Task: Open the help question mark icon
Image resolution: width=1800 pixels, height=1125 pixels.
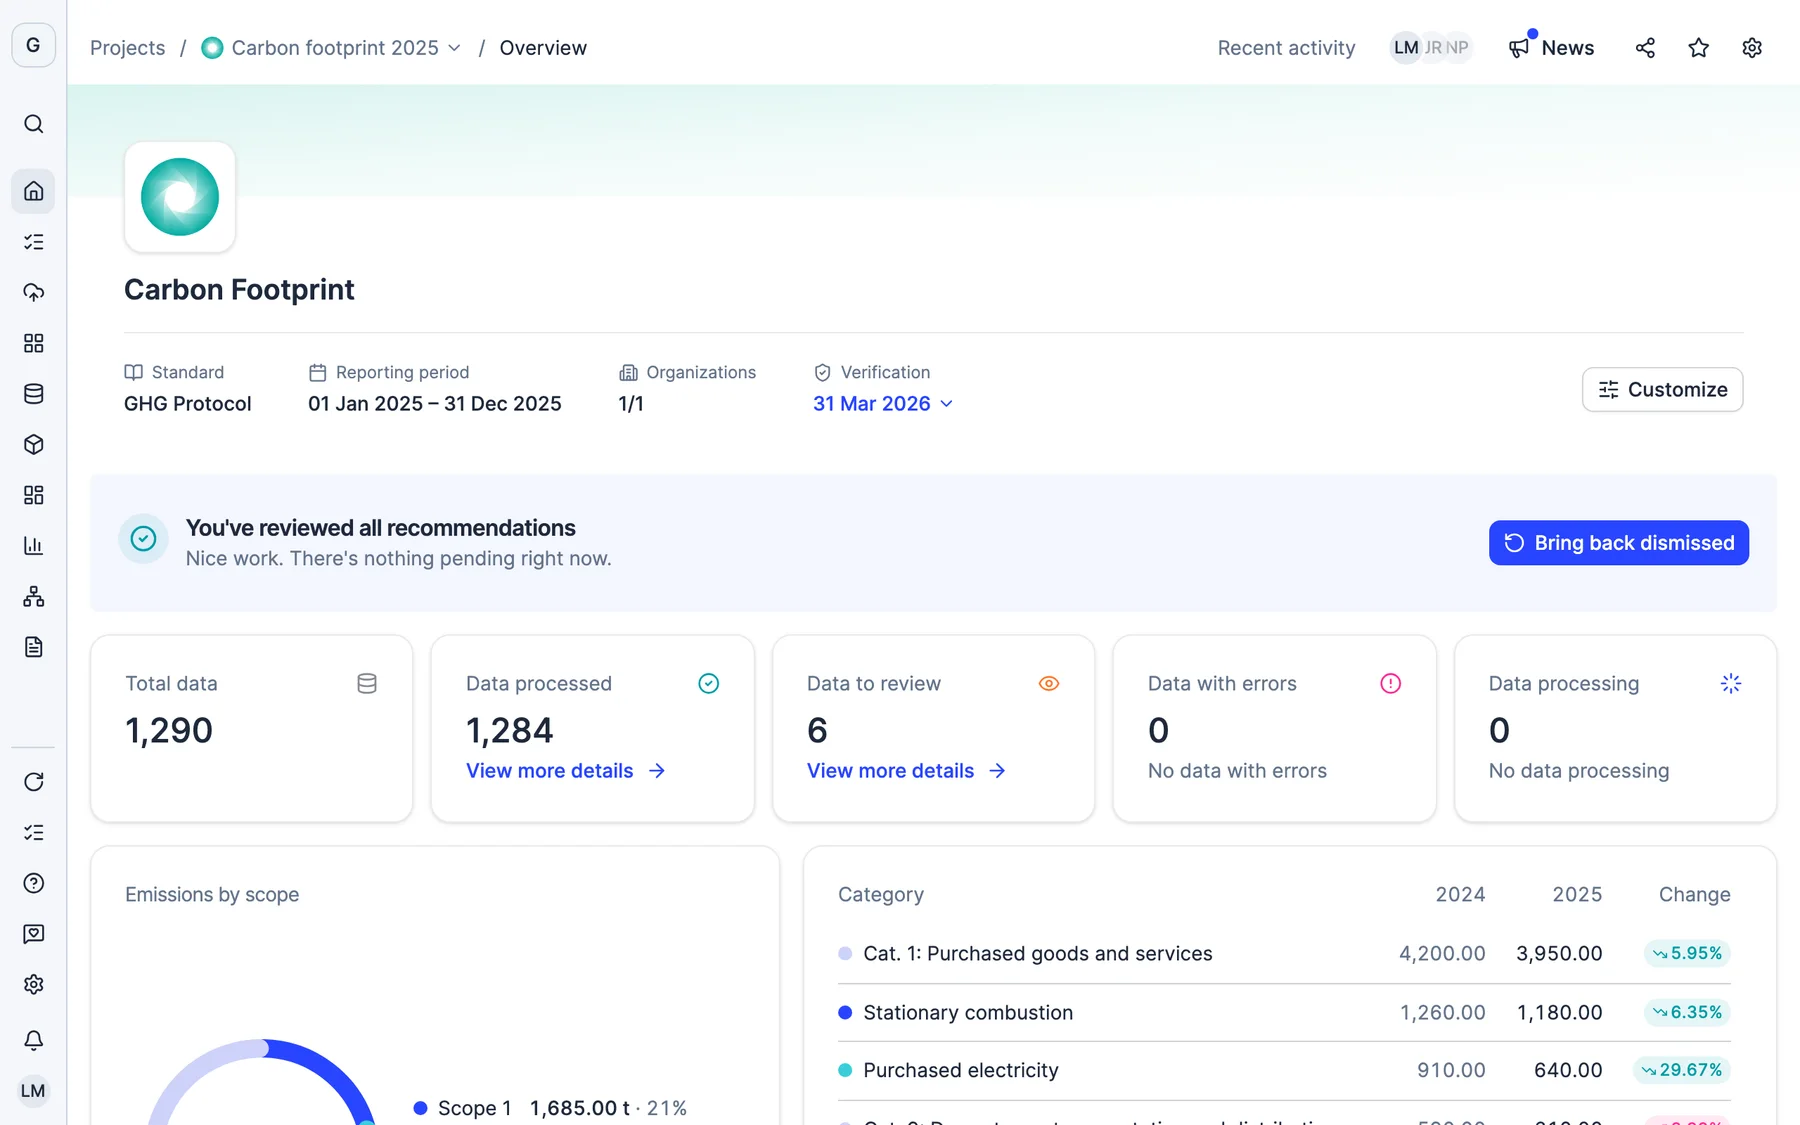Action: pyautogui.click(x=33, y=883)
